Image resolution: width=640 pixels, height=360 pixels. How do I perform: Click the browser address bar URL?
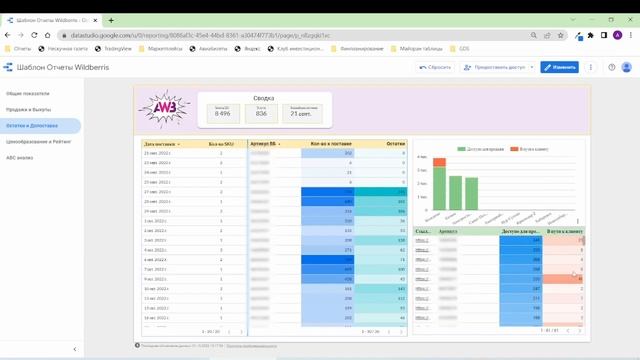(200, 36)
